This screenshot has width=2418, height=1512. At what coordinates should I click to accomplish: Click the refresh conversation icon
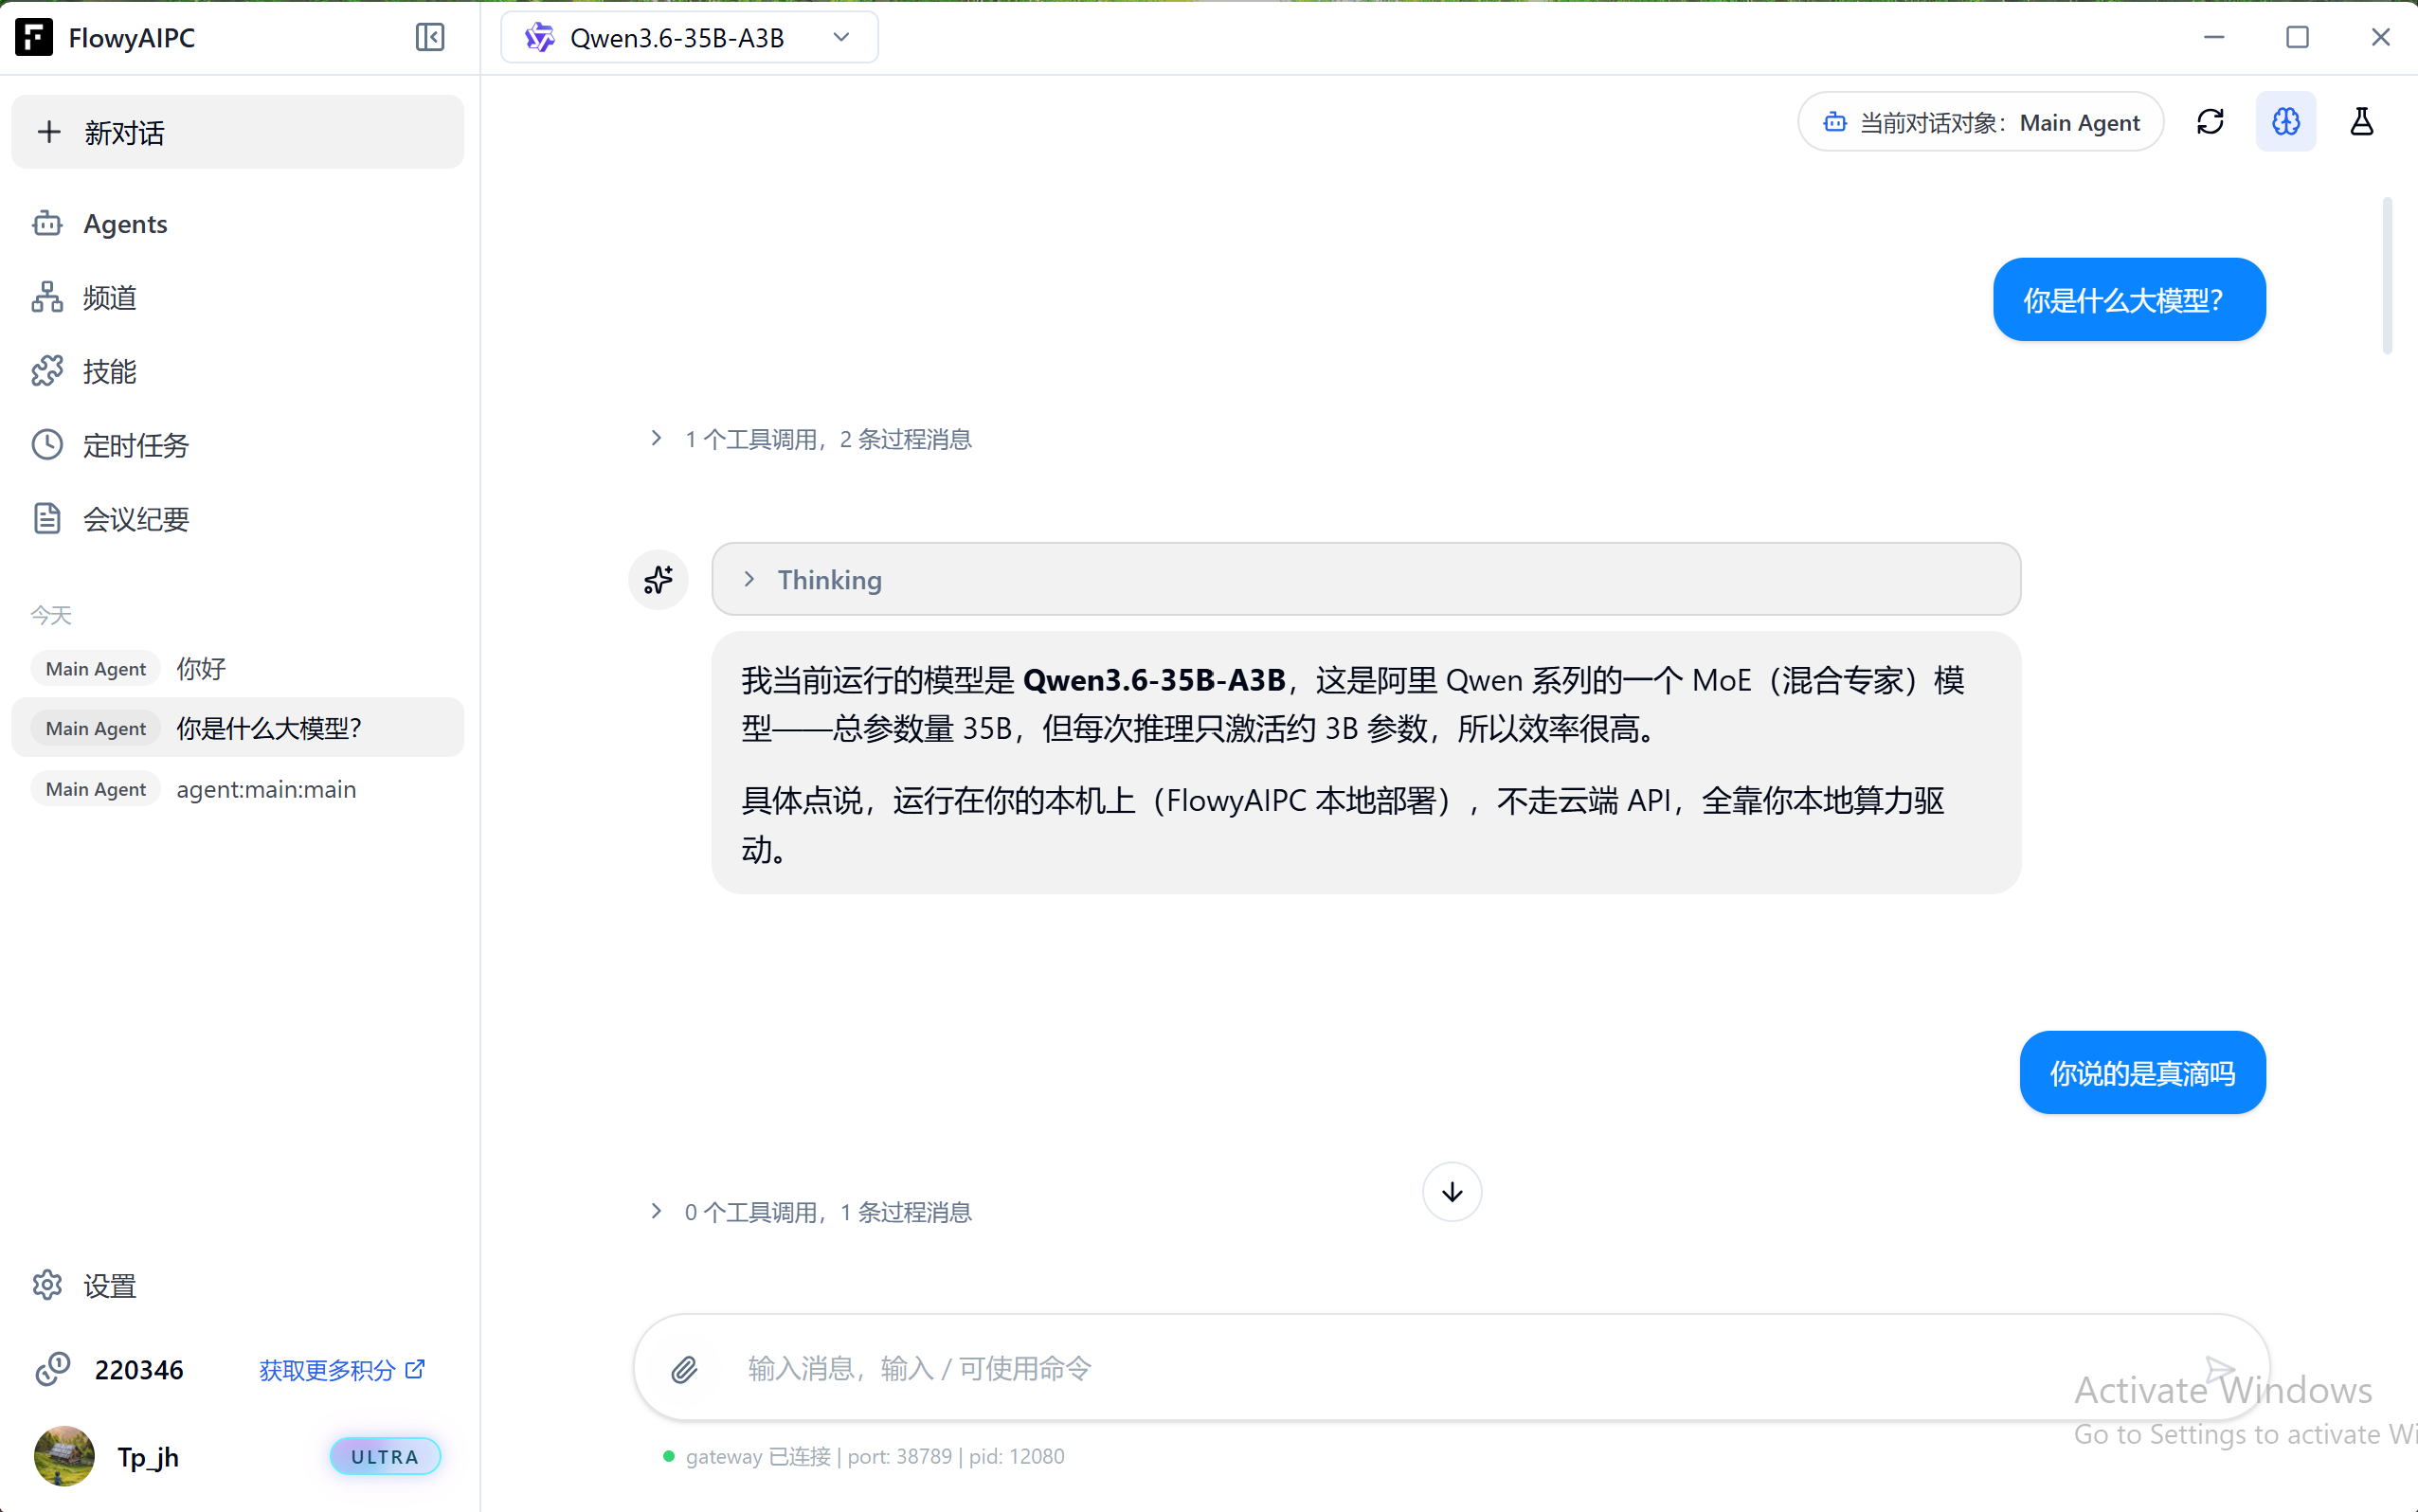click(x=2211, y=122)
